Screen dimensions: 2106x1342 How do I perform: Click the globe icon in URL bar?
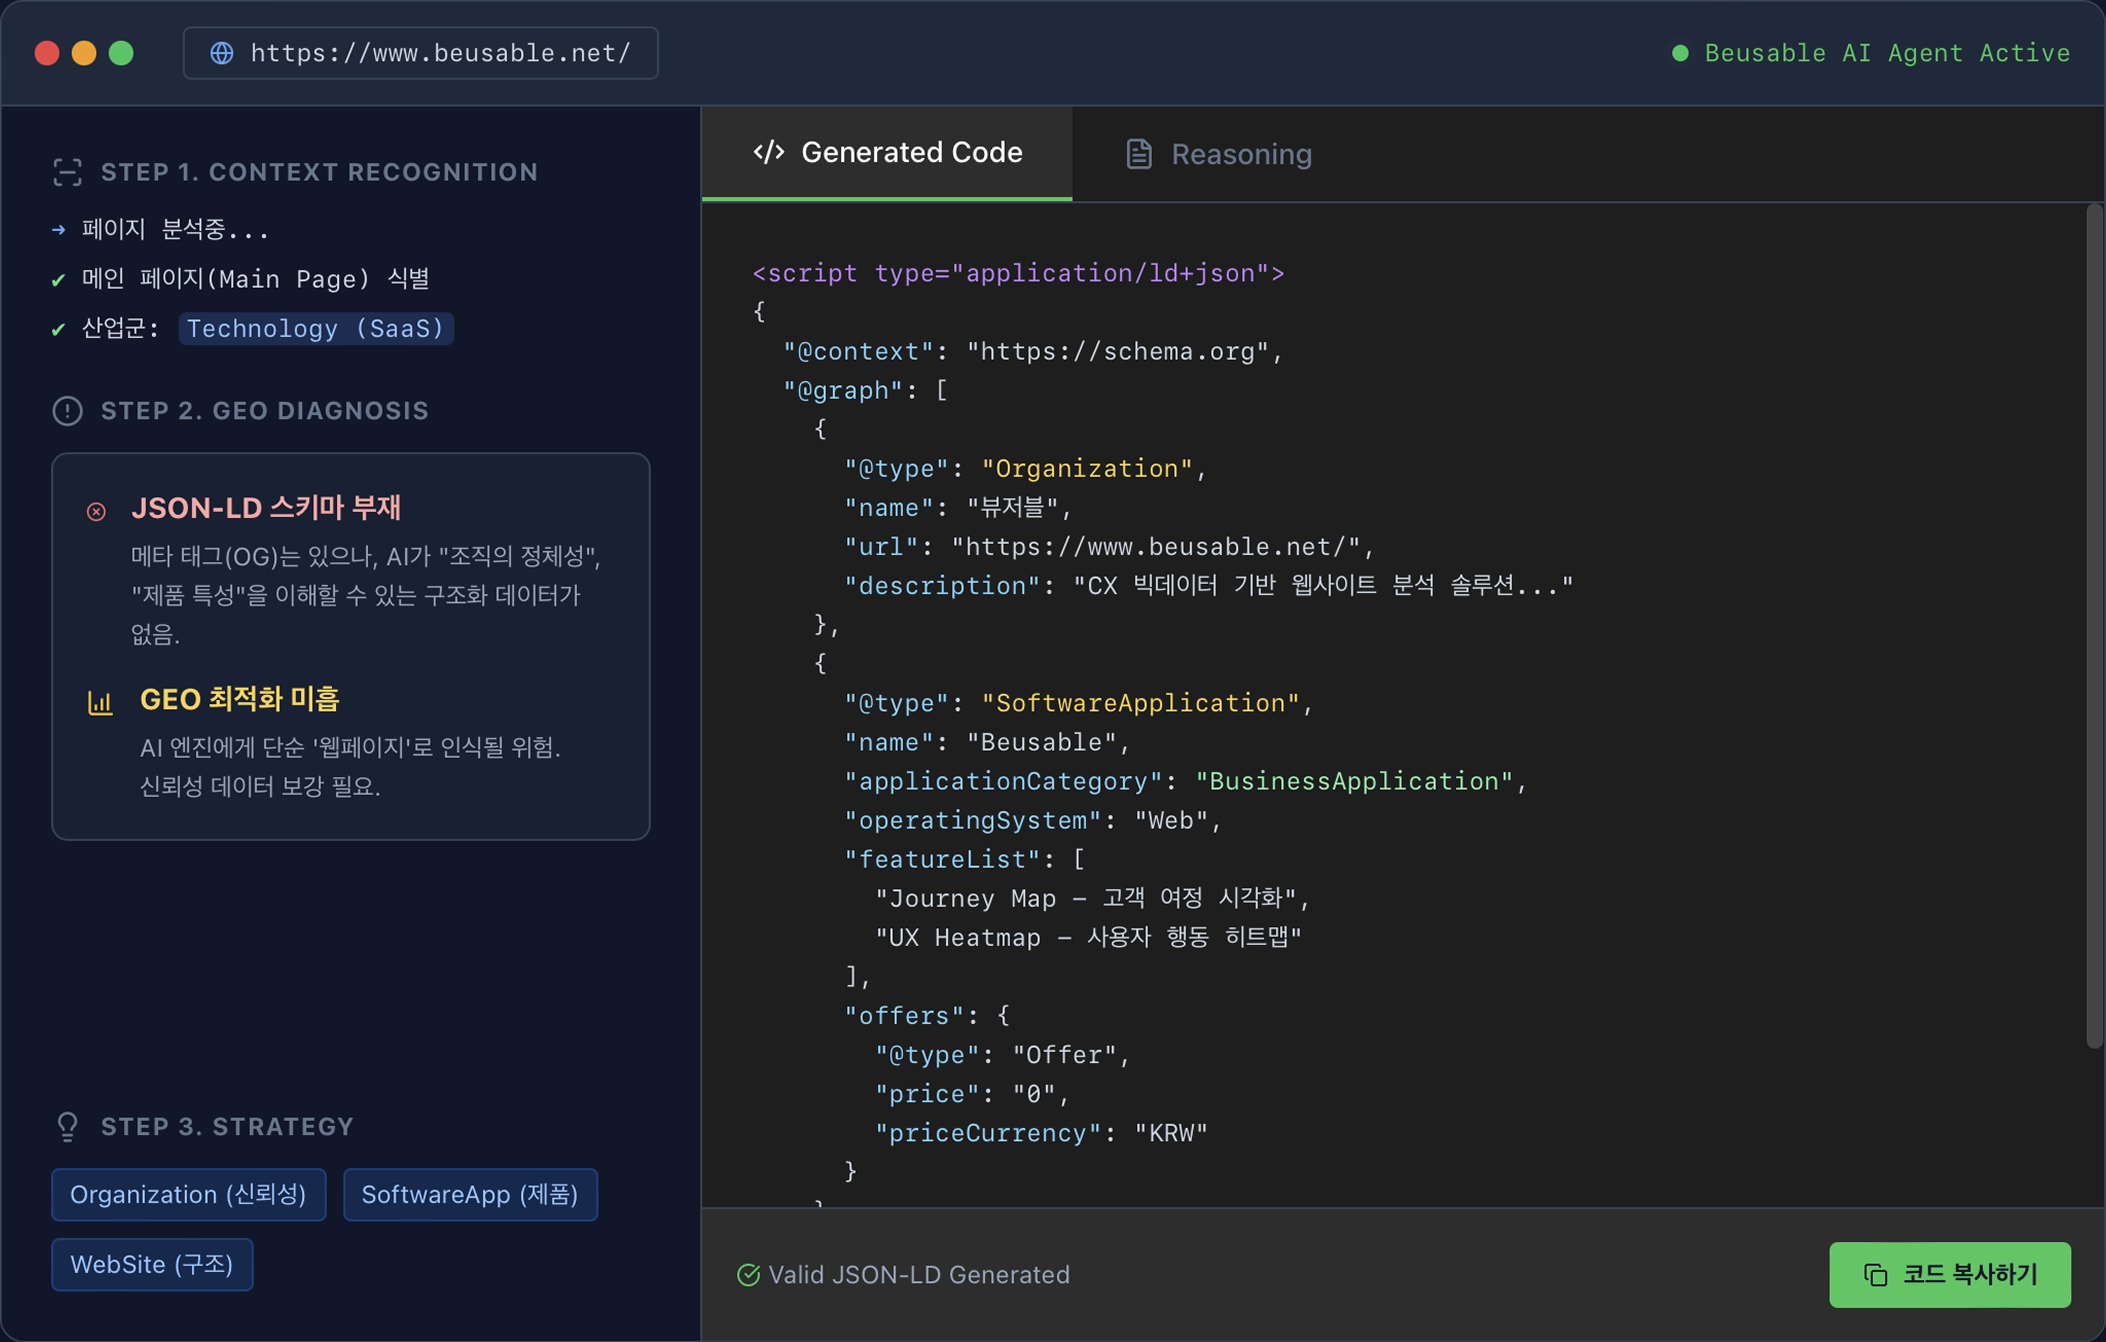[x=222, y=53]
